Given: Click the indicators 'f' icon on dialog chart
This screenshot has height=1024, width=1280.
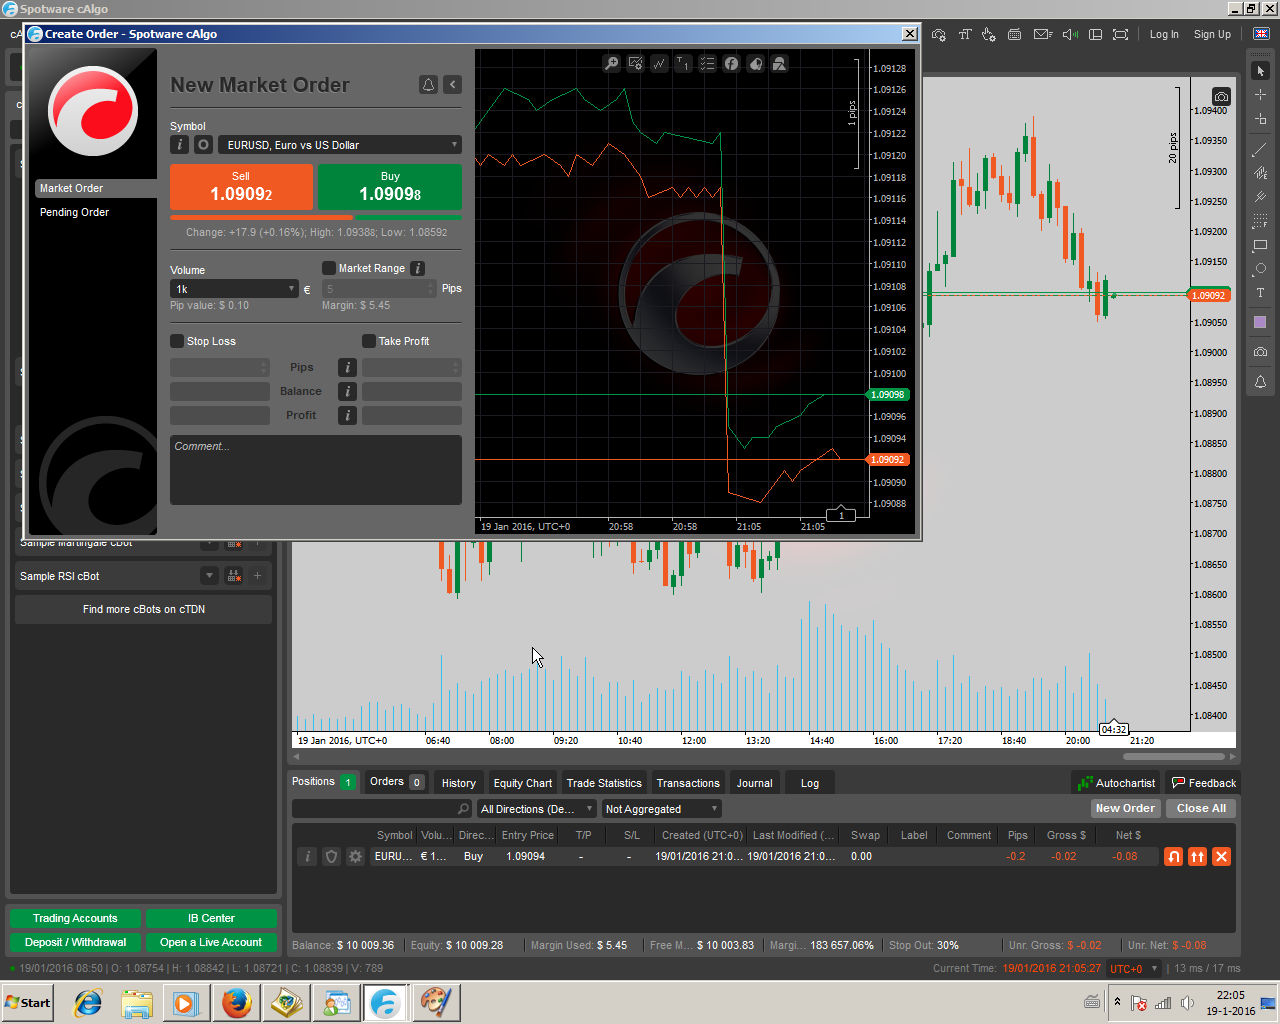Looking at the screenshot, I should point(732,63).
